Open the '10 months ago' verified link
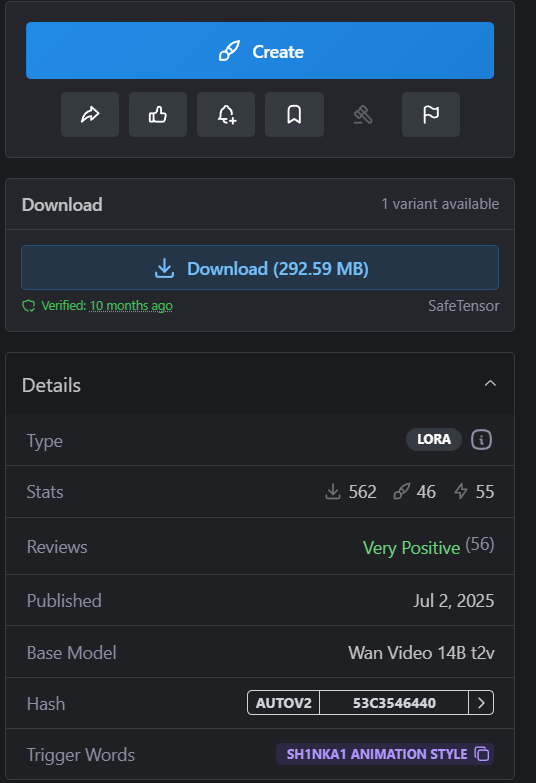 pos(131,306)
